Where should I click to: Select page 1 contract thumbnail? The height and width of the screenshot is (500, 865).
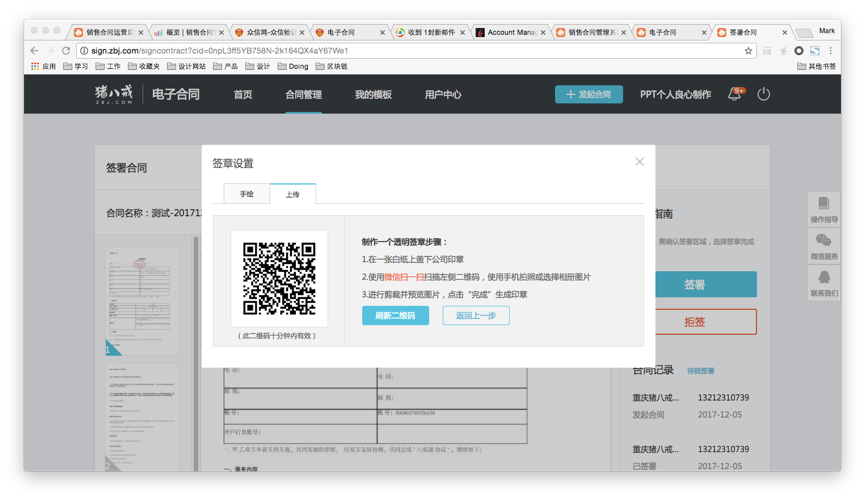(142, 301)
